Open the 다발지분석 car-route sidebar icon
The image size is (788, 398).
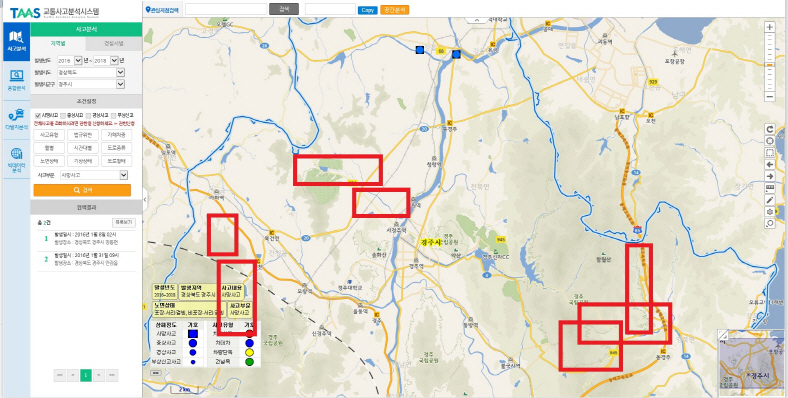(x=16, y=119)
